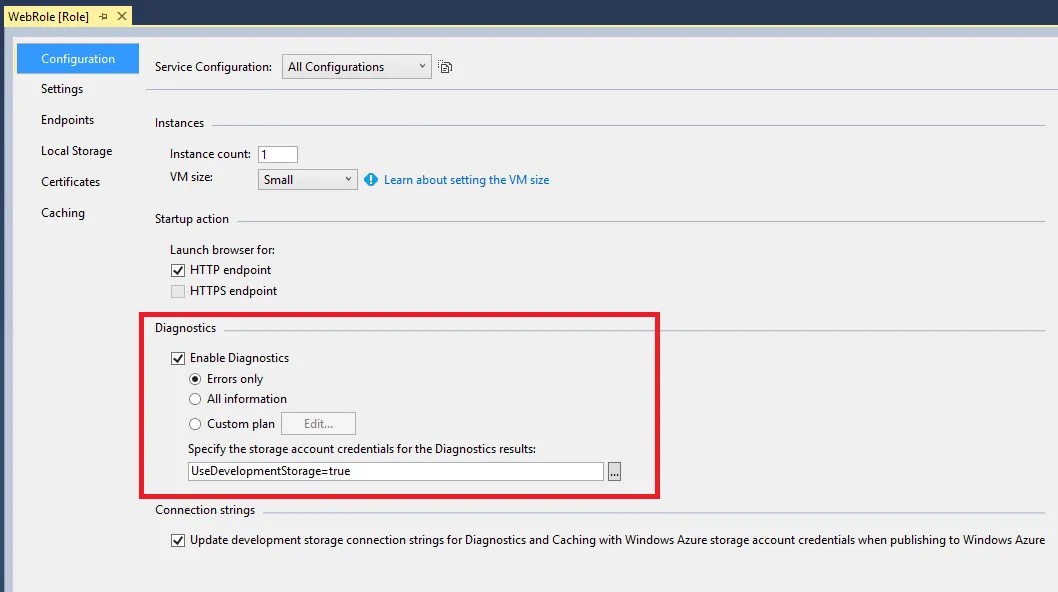Viewport: 1058px width, 592px height.
Task: Go to the Endpoints tab
Action: click(67, 119)
